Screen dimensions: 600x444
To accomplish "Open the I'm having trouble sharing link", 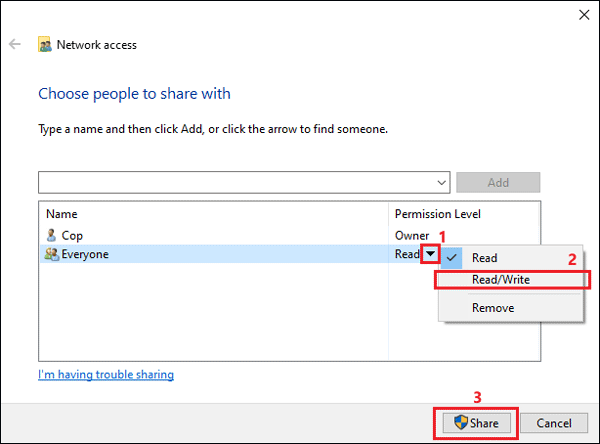I will pyautogui.click(x=106, y=374).
